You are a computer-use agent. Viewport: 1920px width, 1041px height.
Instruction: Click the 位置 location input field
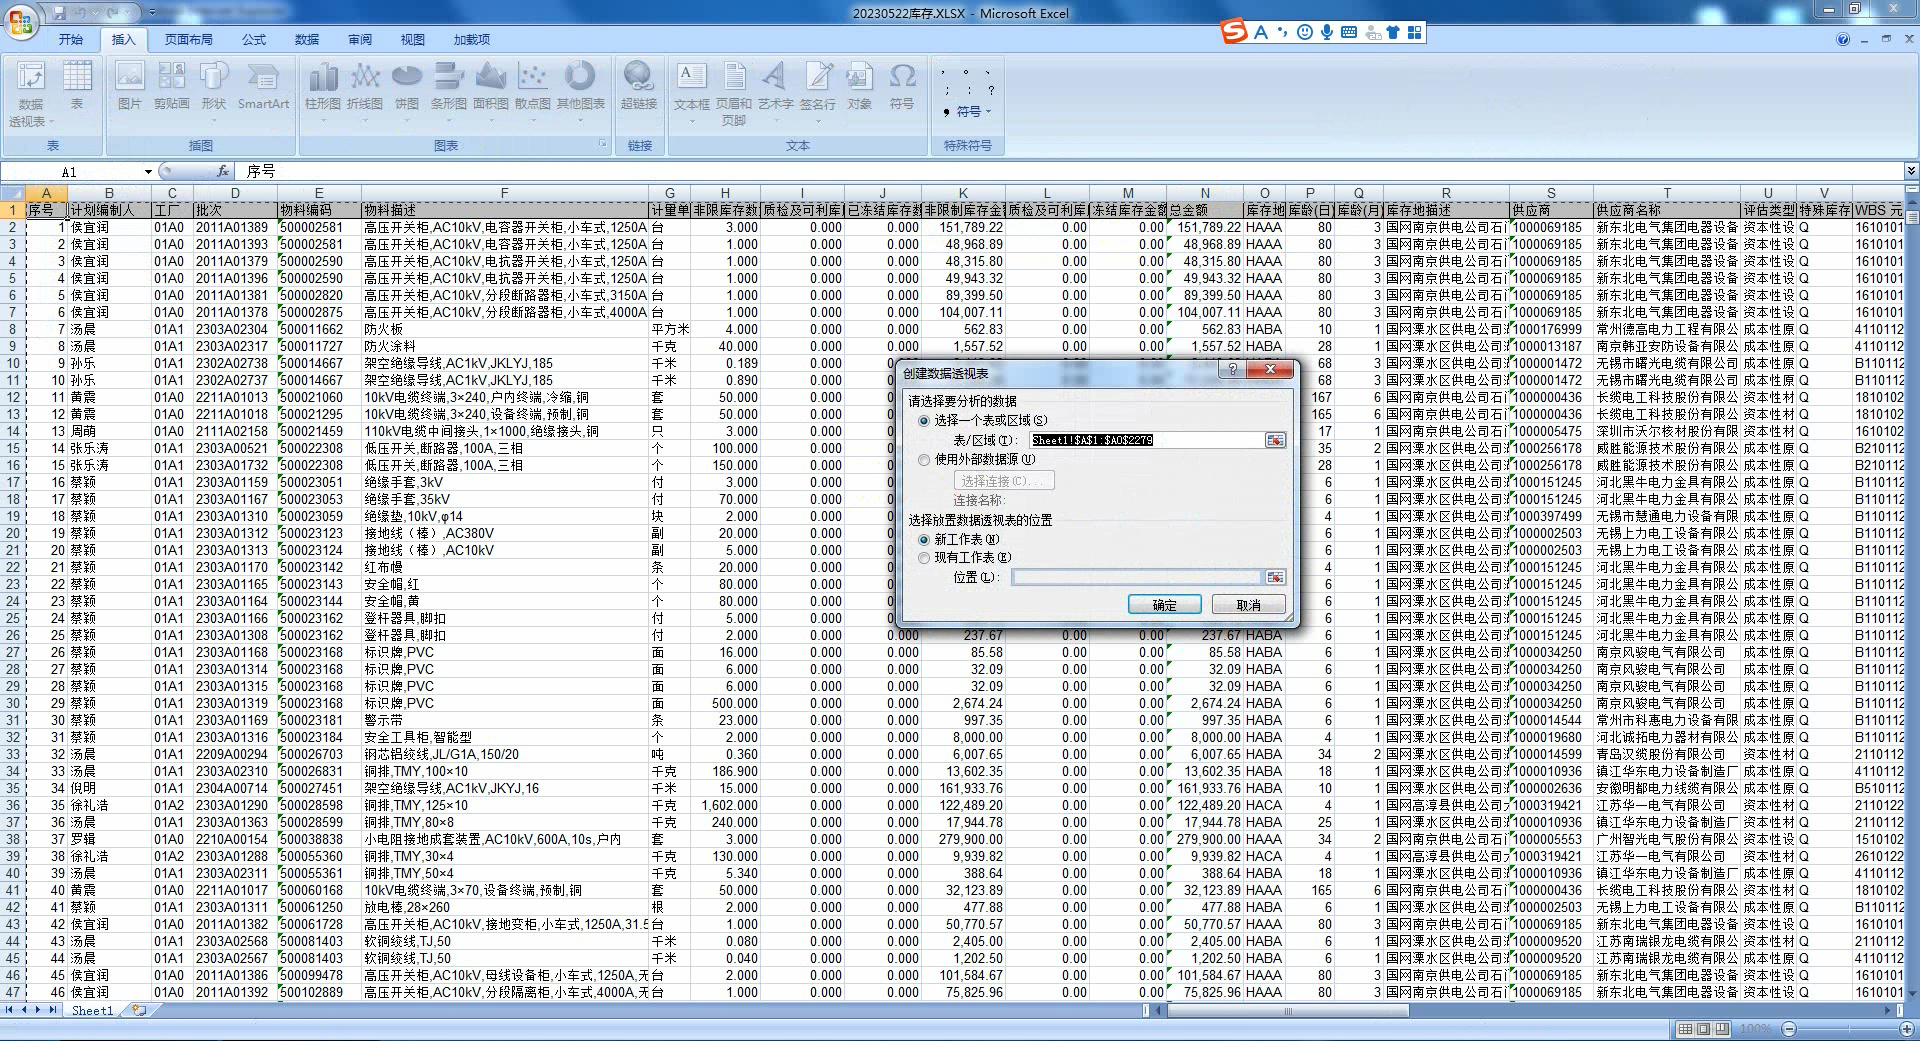[1136, 578]
